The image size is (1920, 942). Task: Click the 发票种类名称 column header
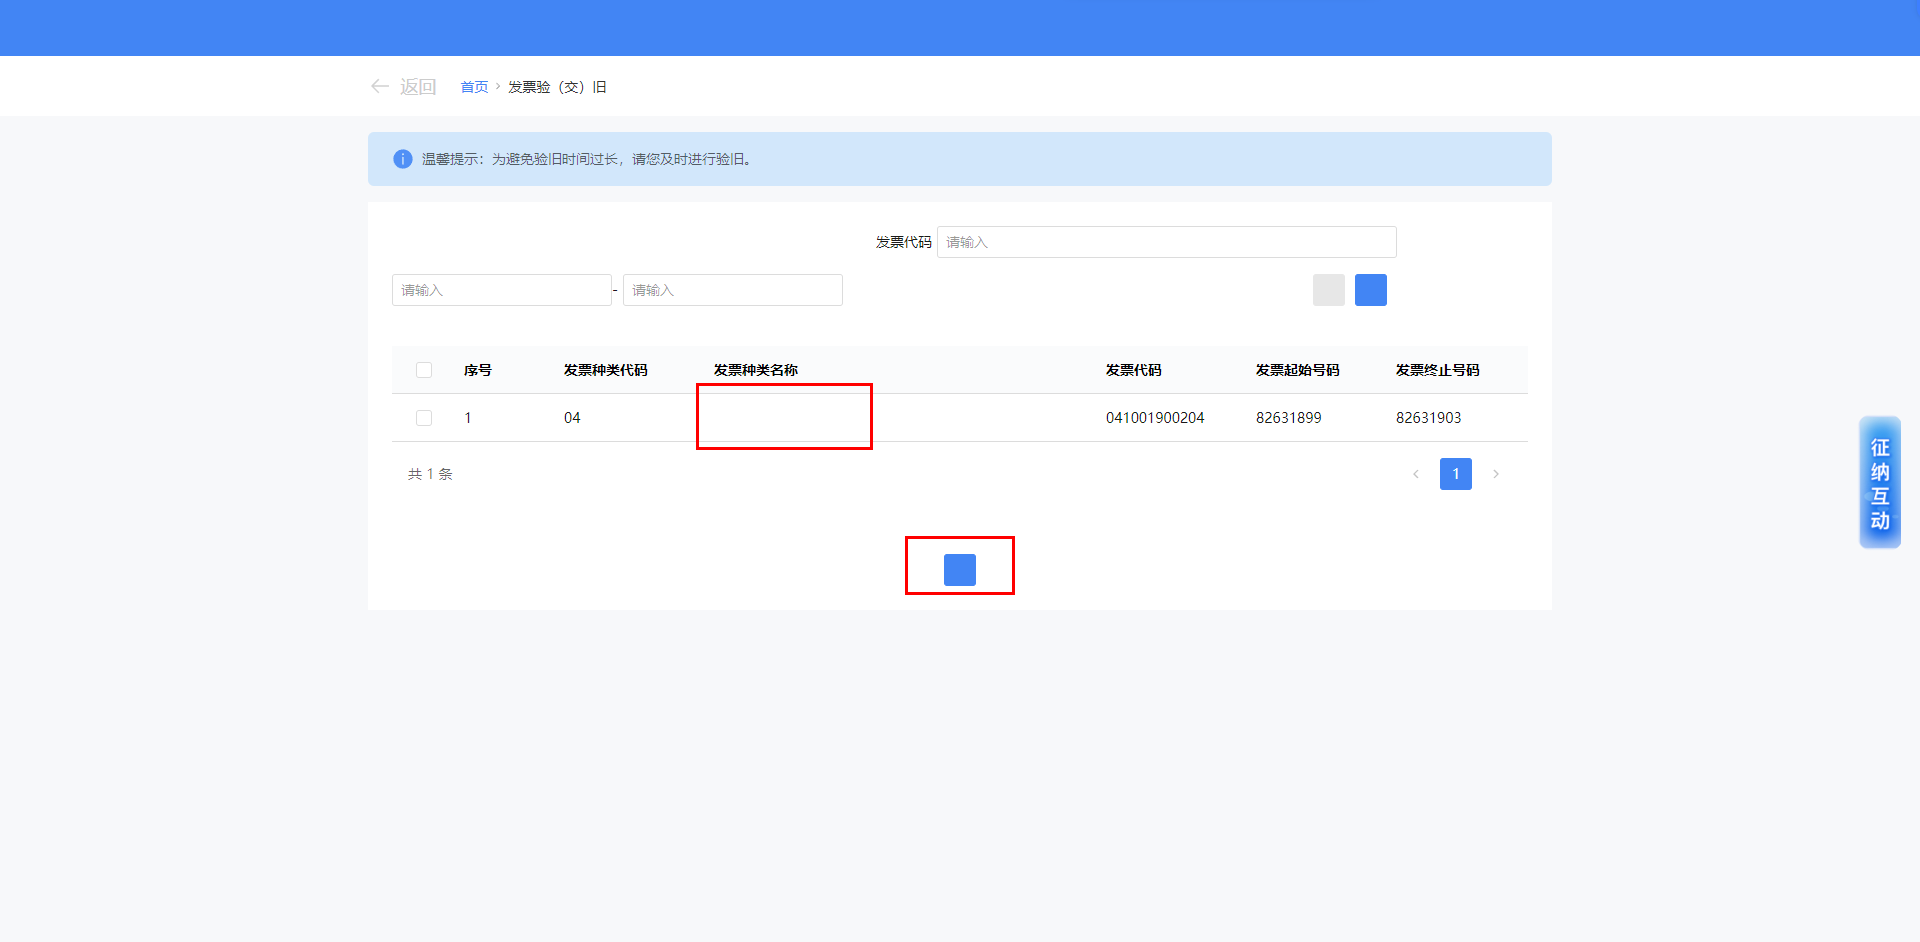pyautogui.click(x=755, y=370)
